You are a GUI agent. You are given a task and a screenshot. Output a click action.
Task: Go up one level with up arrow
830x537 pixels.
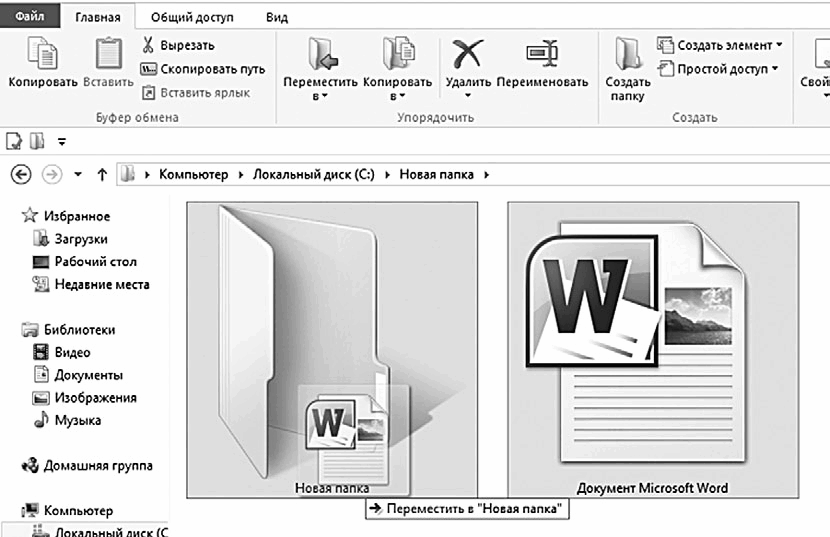pyautogui.click(x=102, y=174)
